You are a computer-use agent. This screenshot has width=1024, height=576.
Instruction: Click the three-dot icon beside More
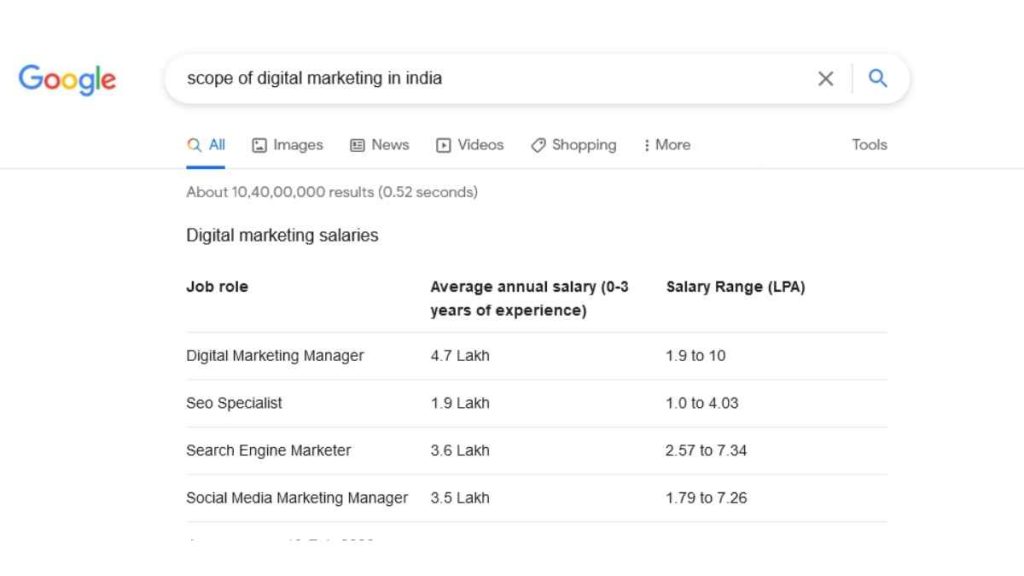[x=647, y=146]
